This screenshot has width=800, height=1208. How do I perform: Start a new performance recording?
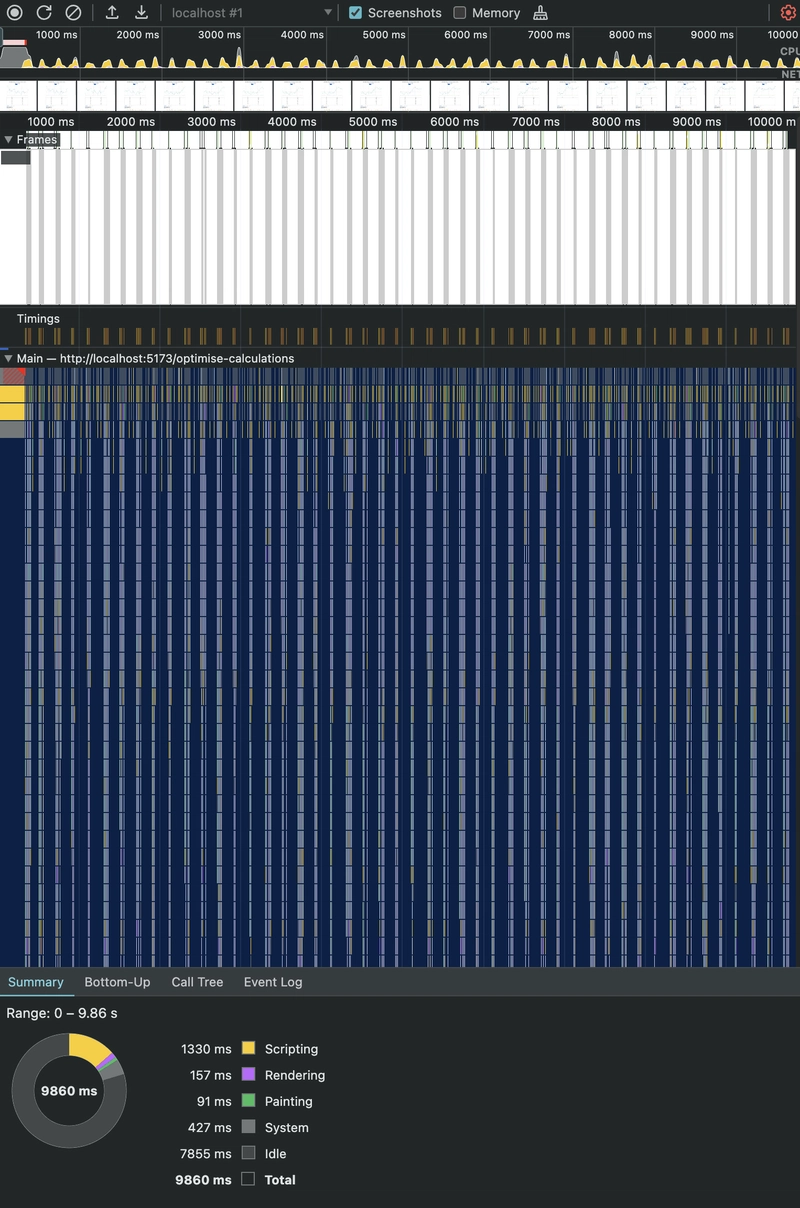[x=14, y=13]
